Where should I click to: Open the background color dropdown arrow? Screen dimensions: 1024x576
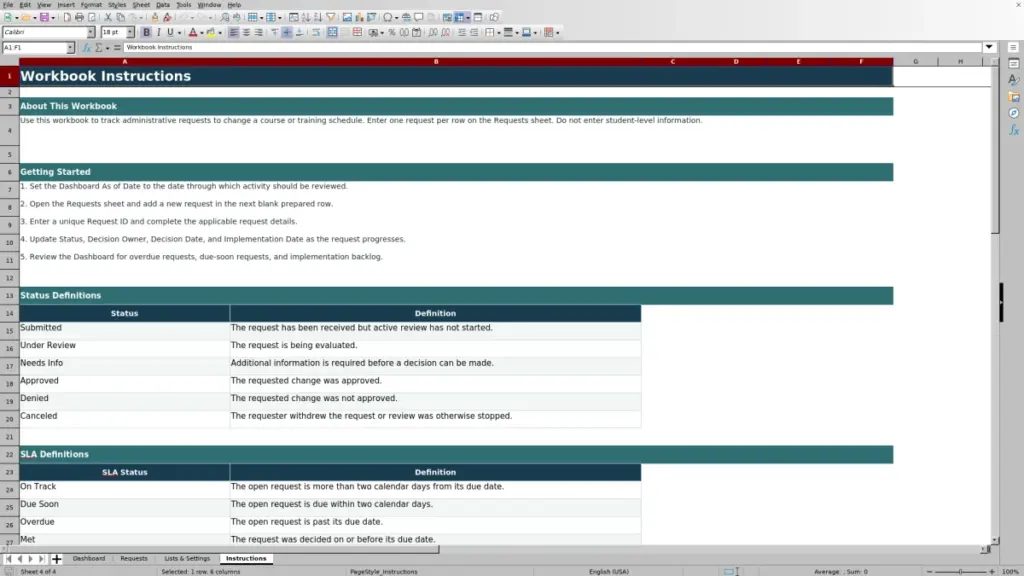pyautogui.click(x=220, y=33)
